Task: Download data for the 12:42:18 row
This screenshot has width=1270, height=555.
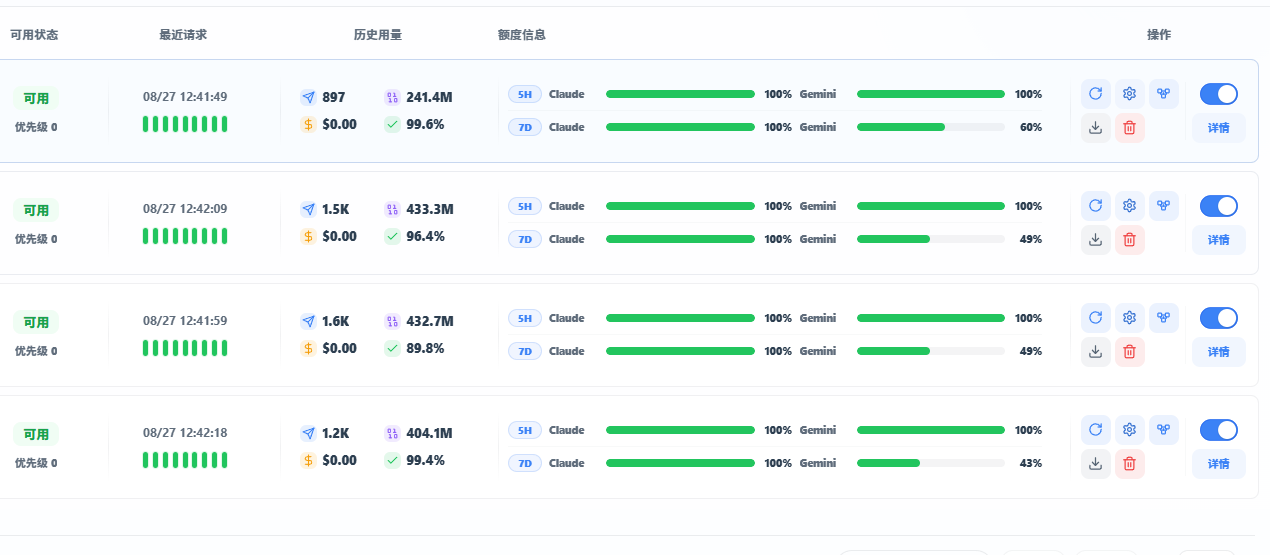Action: click(1096, 464)
